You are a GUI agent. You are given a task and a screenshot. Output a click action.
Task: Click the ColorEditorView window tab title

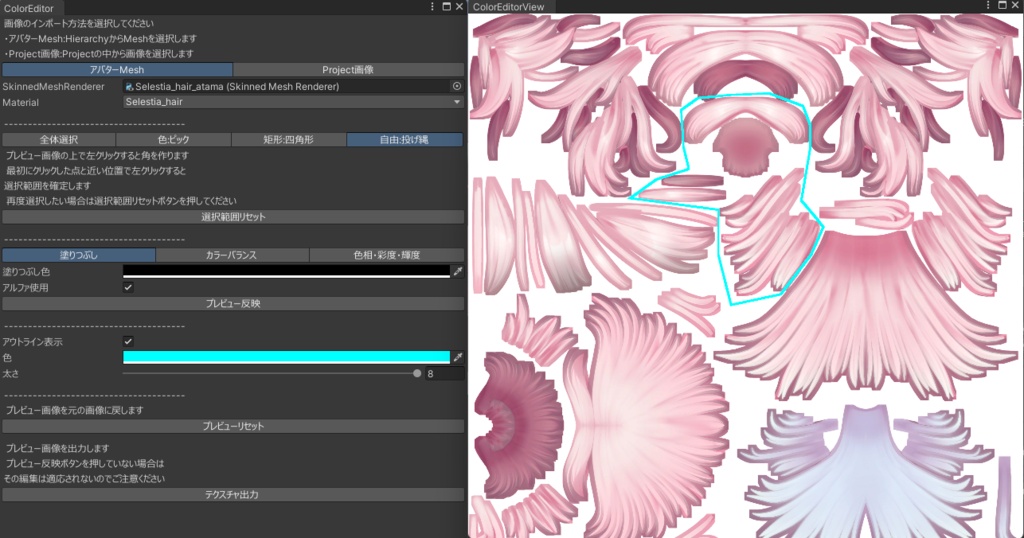pos(508,7)
